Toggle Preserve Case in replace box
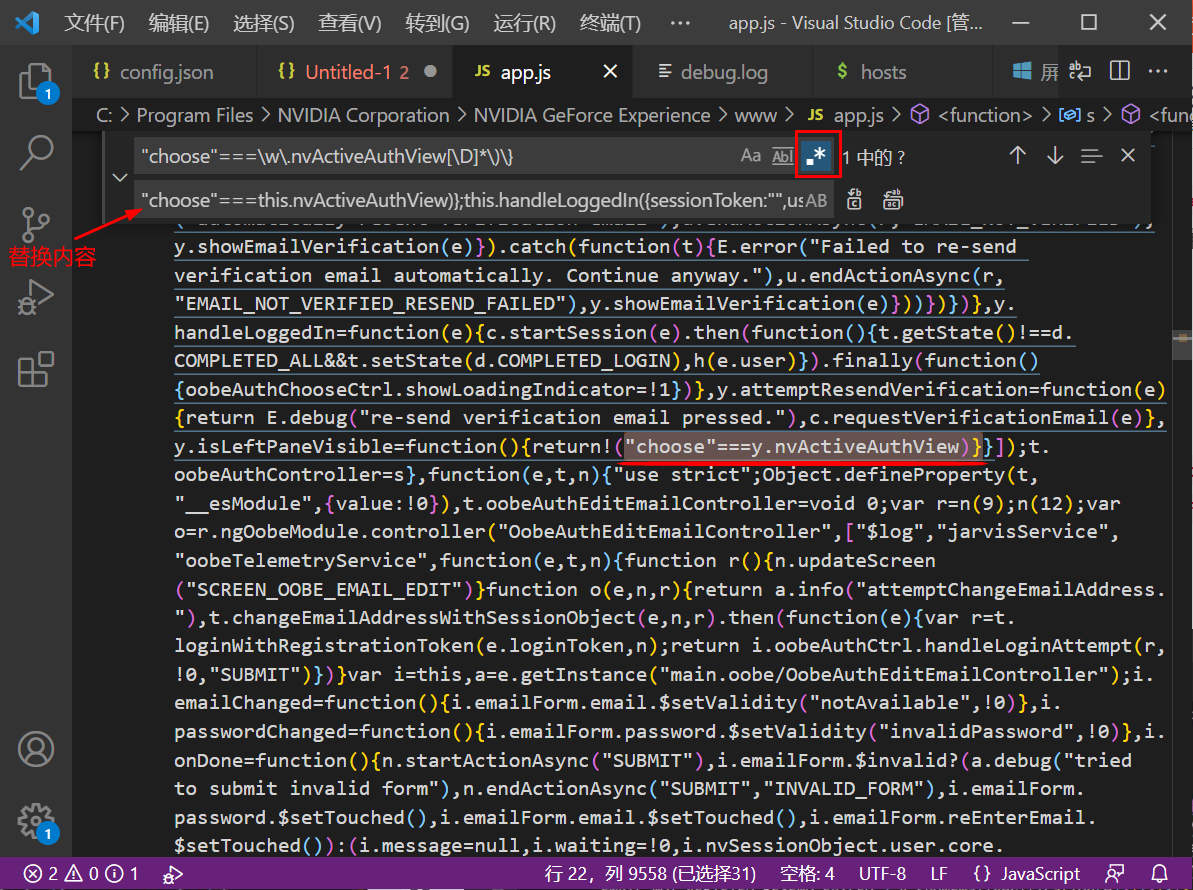This screenshot has height=890, width=1193. click(x=816, y=200)
